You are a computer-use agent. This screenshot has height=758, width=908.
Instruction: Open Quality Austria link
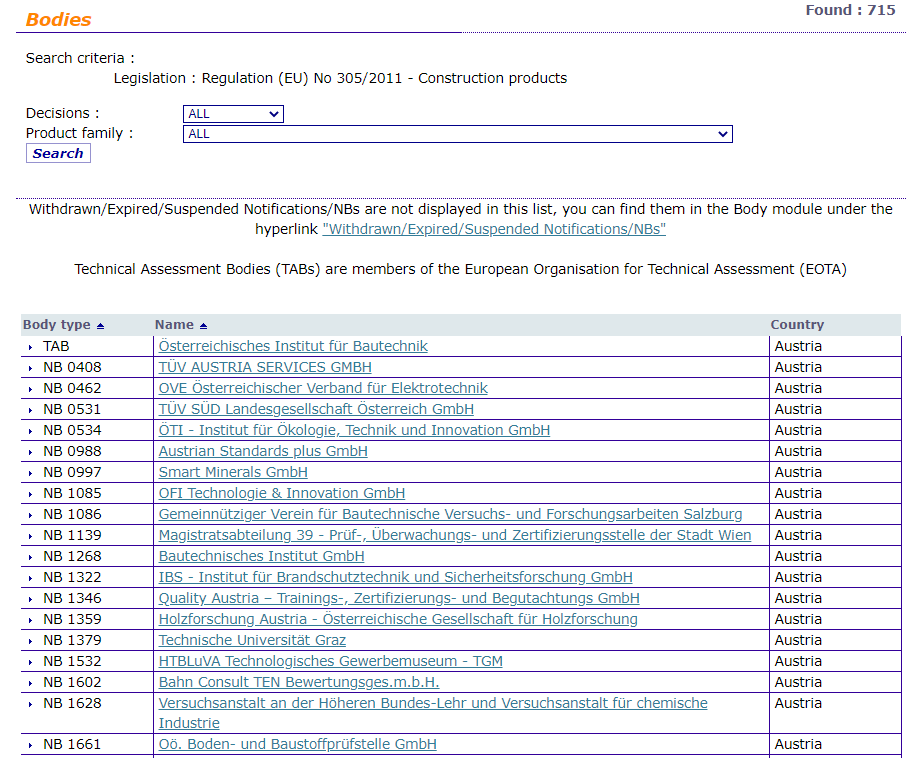coord(399,598)
